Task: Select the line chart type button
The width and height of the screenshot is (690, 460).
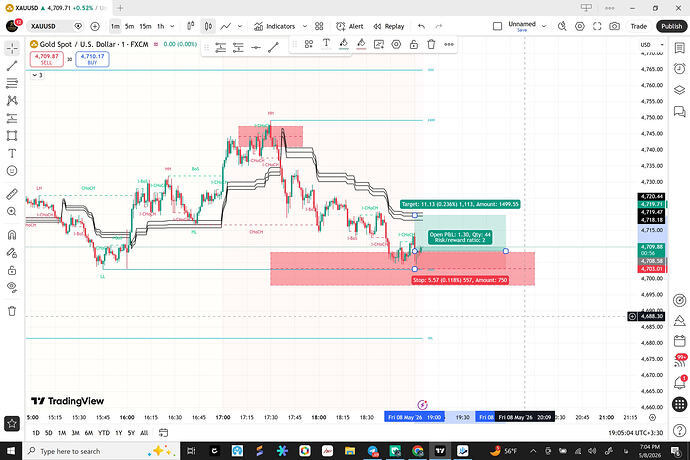Action: coord(226,26)
